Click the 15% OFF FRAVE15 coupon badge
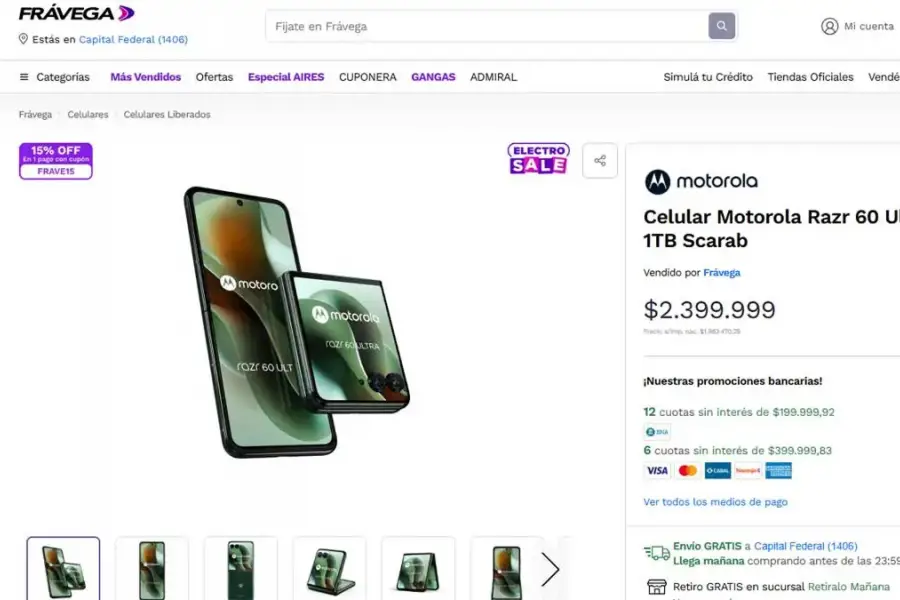 coord(55,161)
